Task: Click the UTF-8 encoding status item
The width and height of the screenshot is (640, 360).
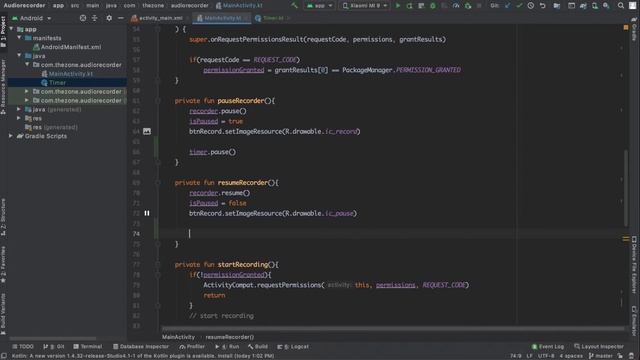Action: coord(546,356)
